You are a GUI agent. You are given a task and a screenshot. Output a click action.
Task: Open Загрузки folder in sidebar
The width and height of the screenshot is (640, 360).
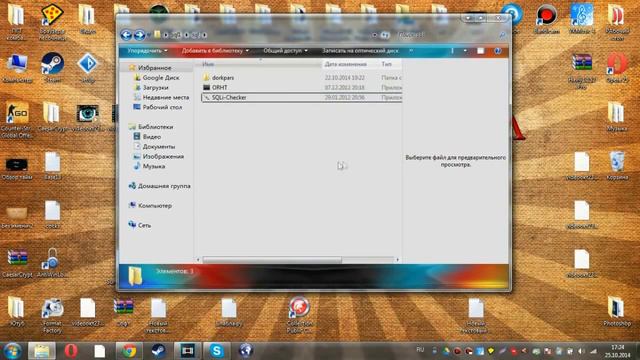pos(155,87)
